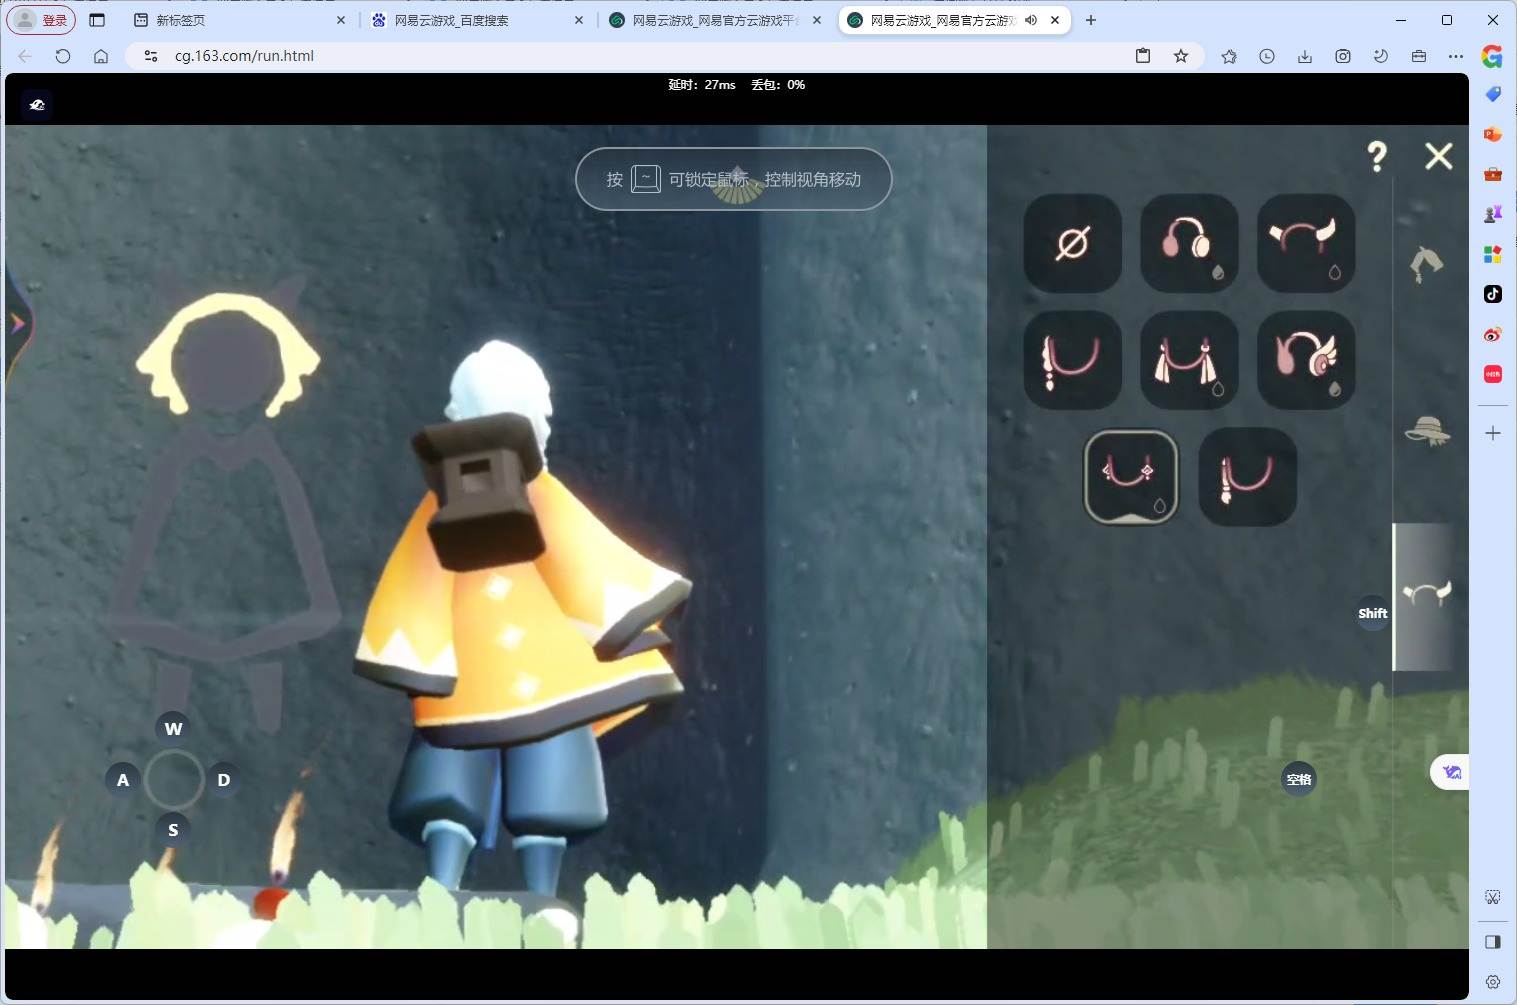The image size is (1517, 1005).
Task: Expand the left edge side panel arrow
Action: point(18,323)
